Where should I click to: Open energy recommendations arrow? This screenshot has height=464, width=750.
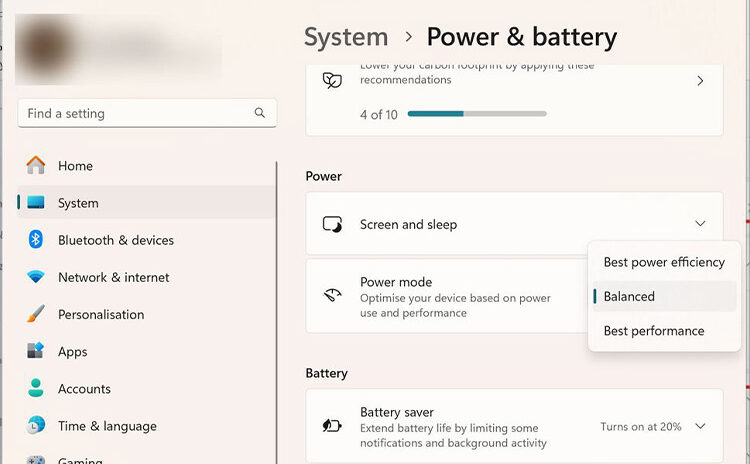(700, 81)
